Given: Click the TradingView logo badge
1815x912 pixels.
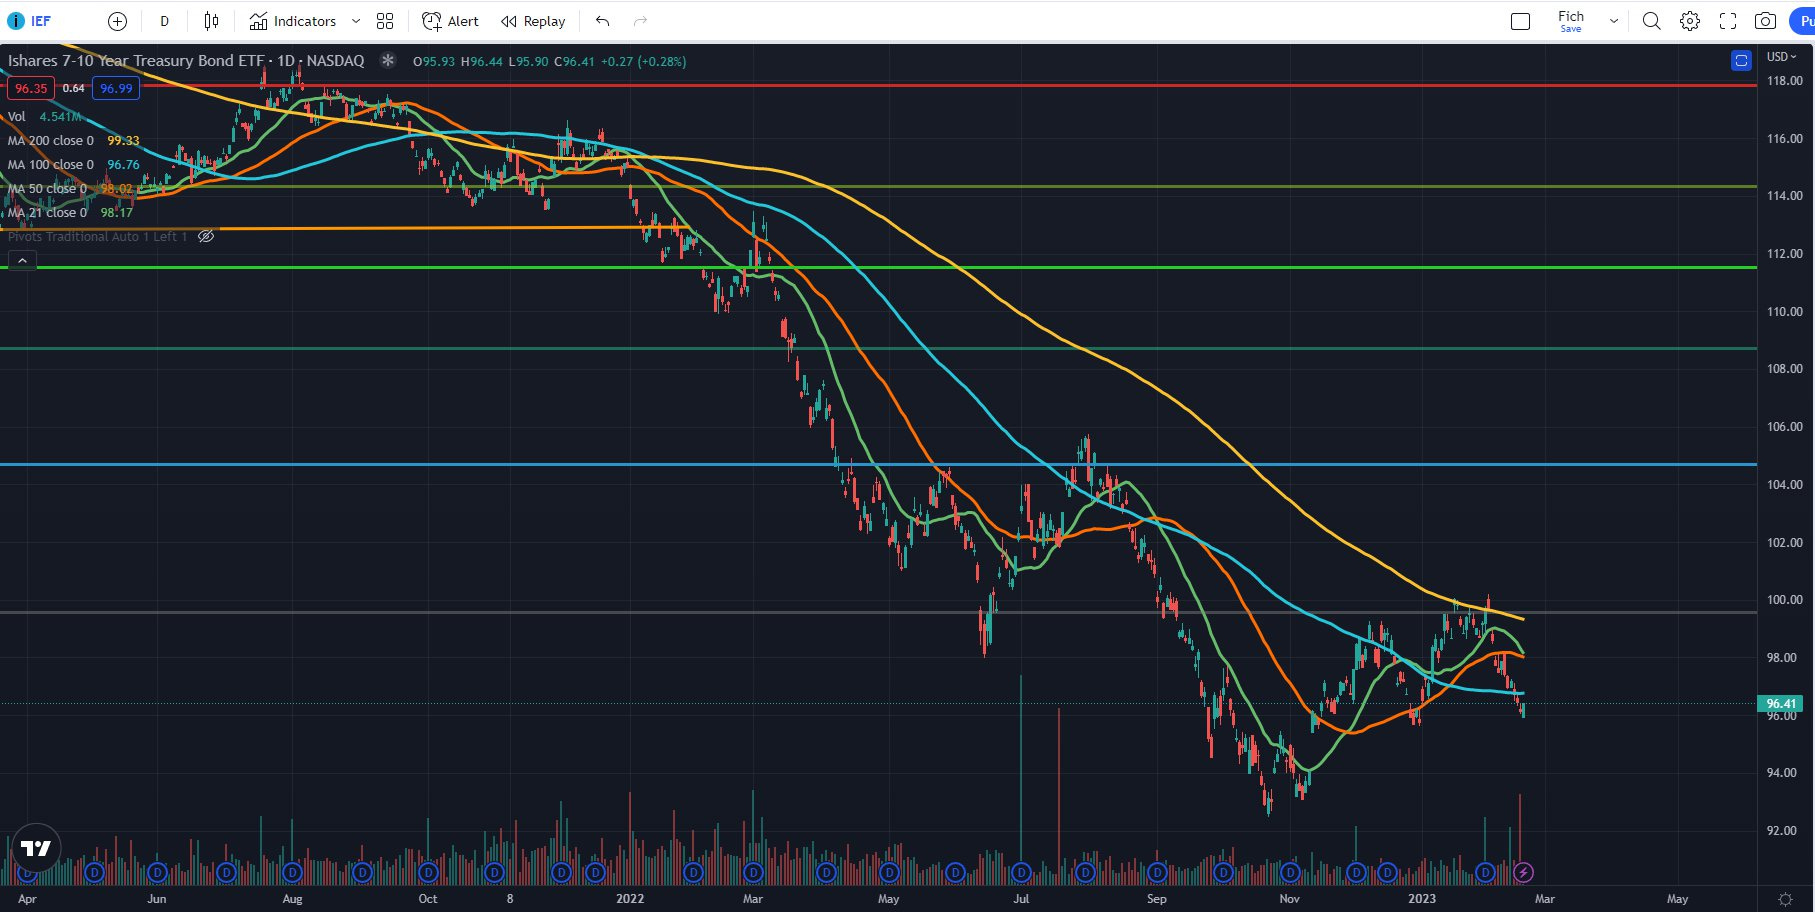Looking at the screenshot, I should (x=36, y=848).
